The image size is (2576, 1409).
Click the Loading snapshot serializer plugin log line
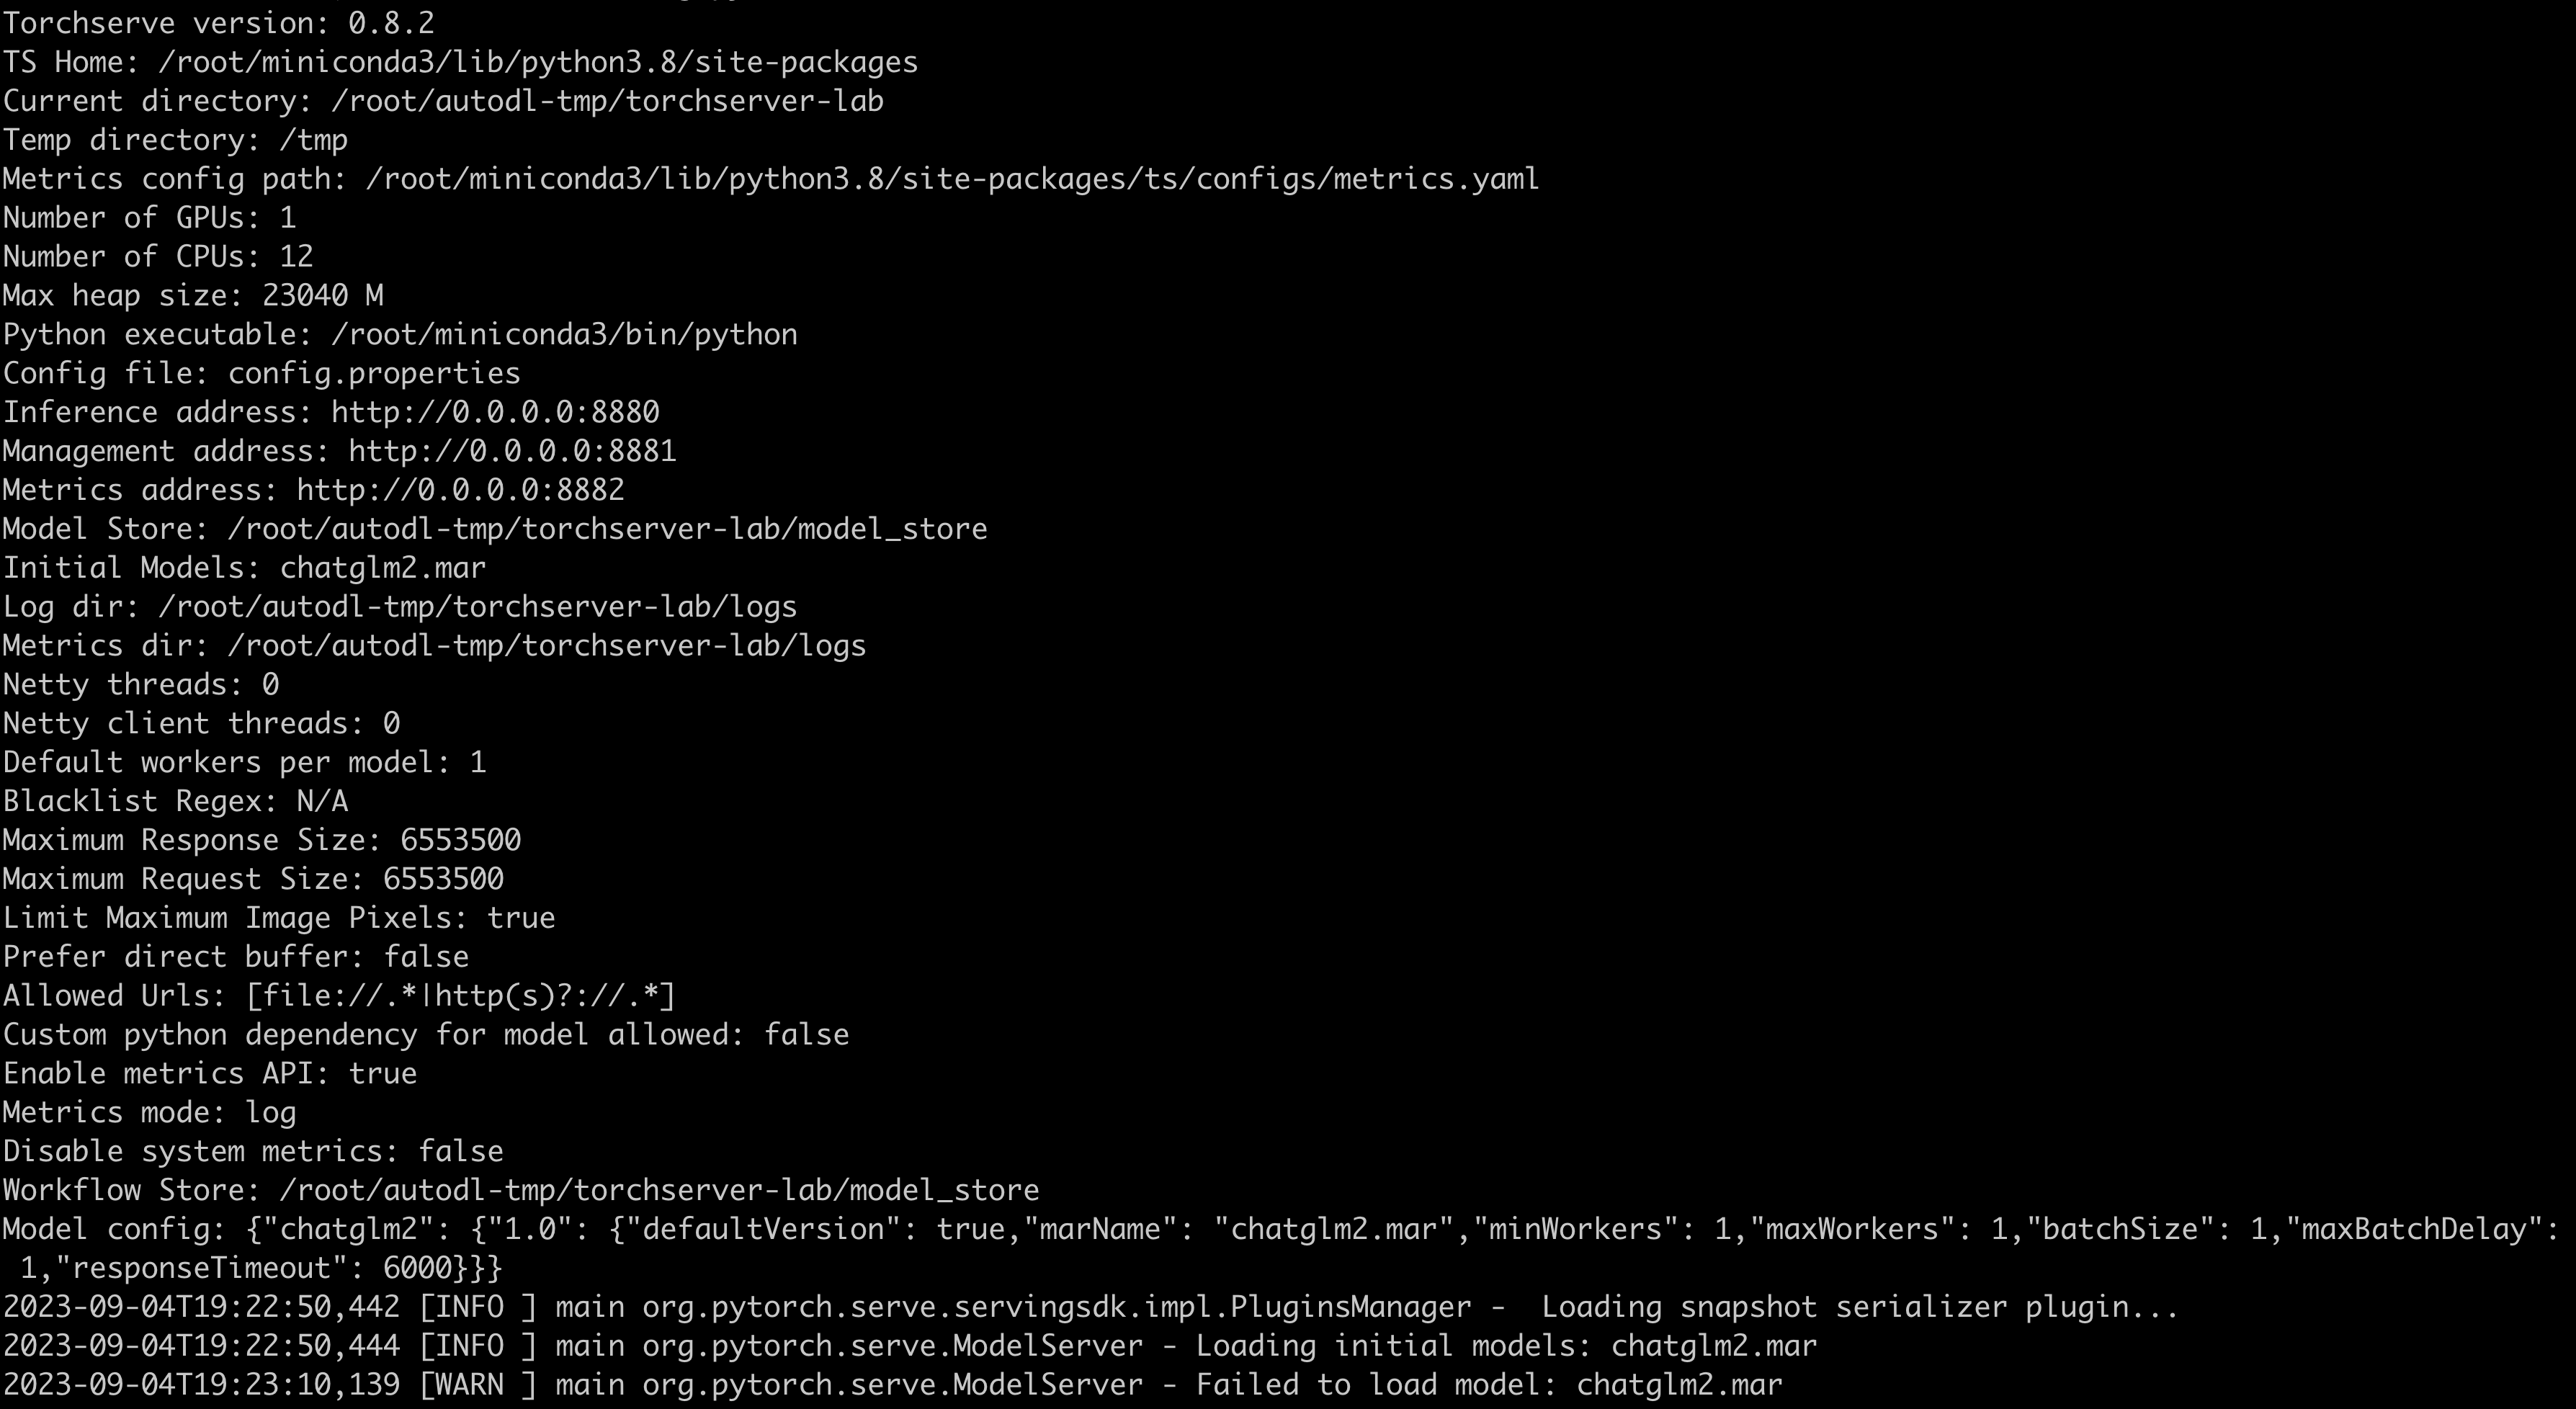1090,1307
